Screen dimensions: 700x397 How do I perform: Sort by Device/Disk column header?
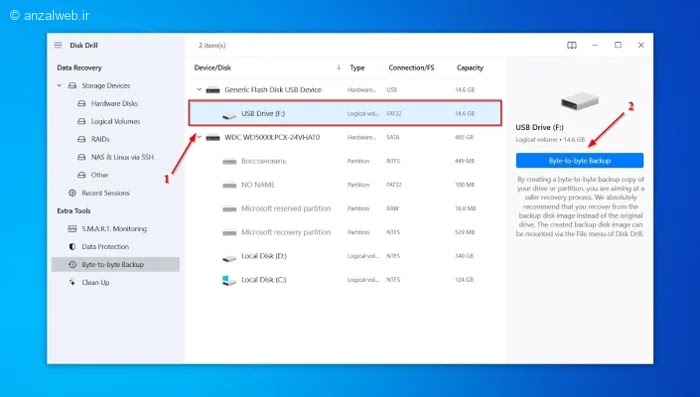(212, 67)
